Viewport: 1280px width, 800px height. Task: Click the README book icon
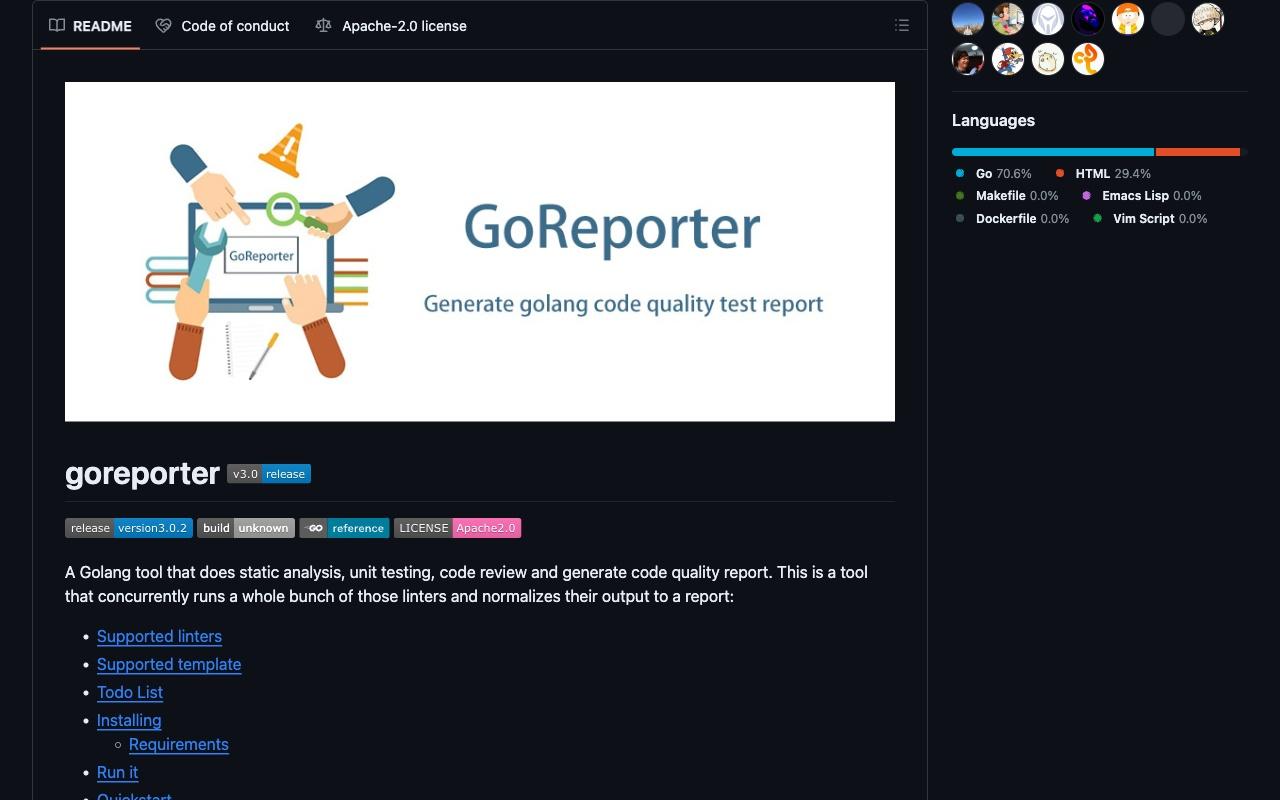coord(57,26)
